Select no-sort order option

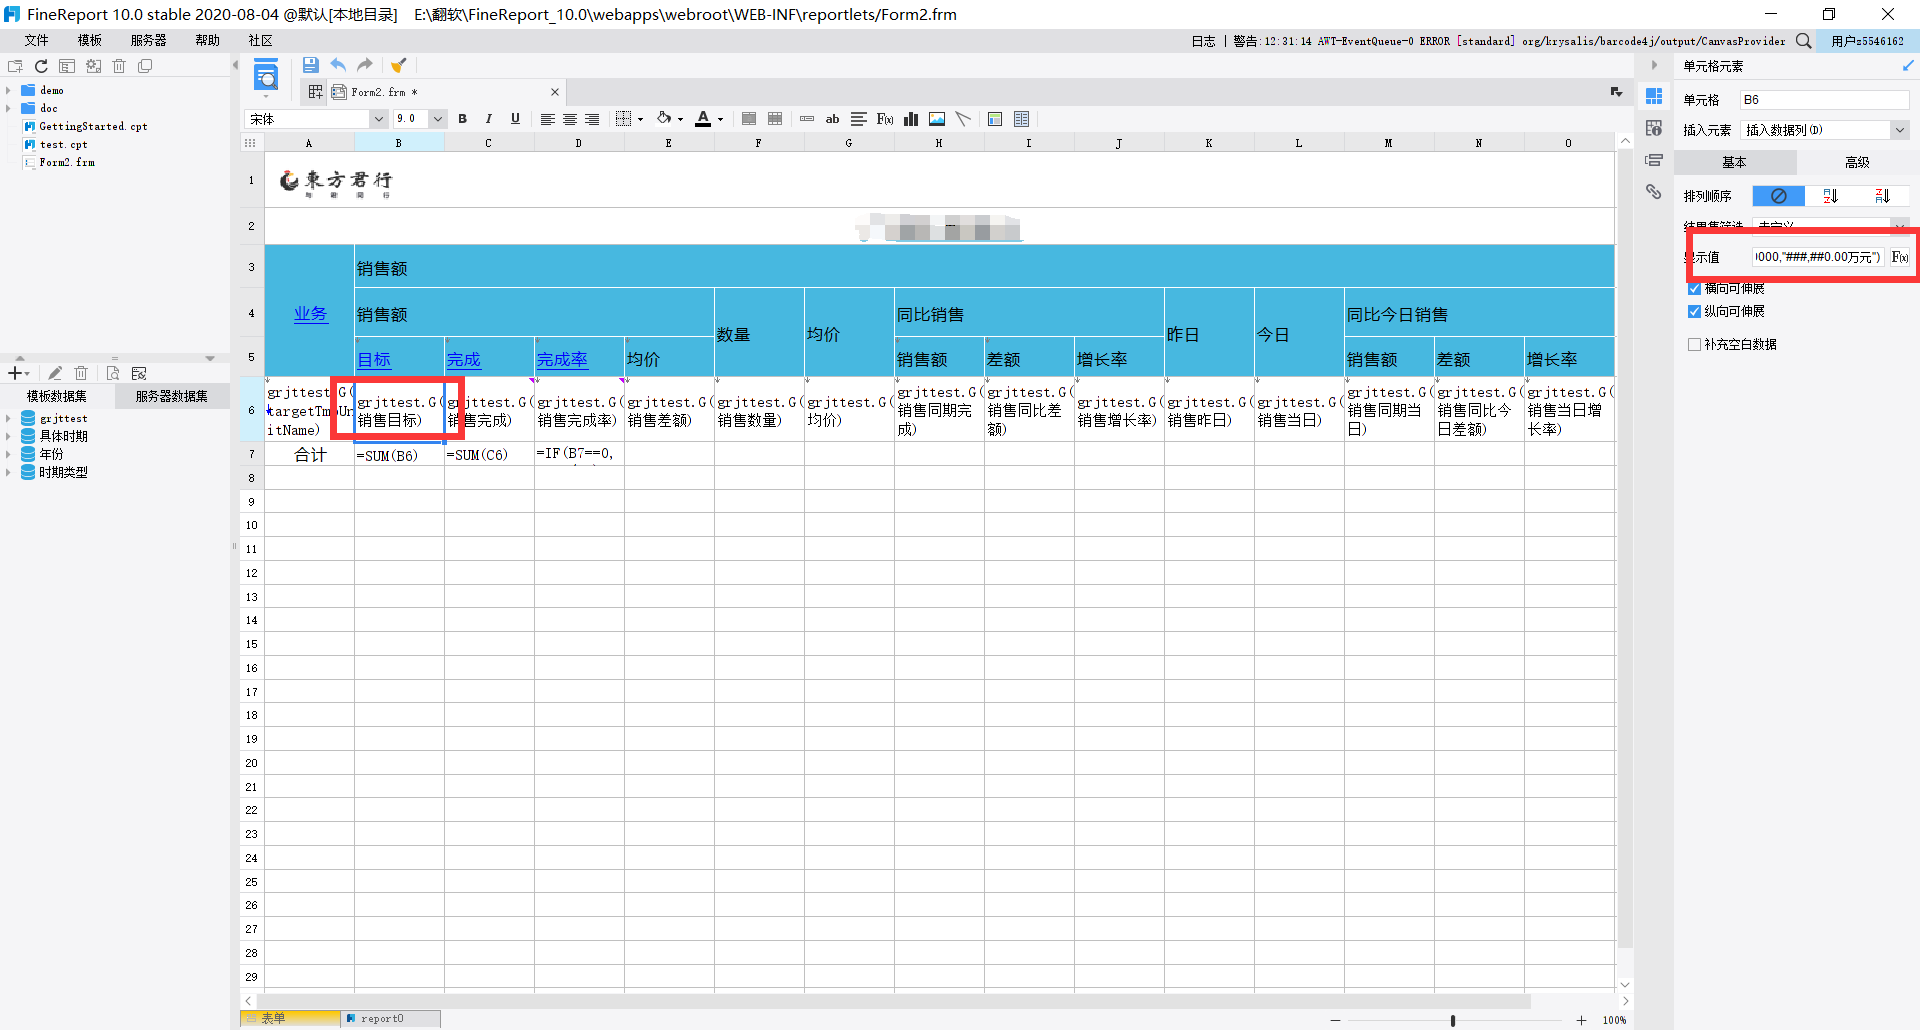(x=1778, y=196)
